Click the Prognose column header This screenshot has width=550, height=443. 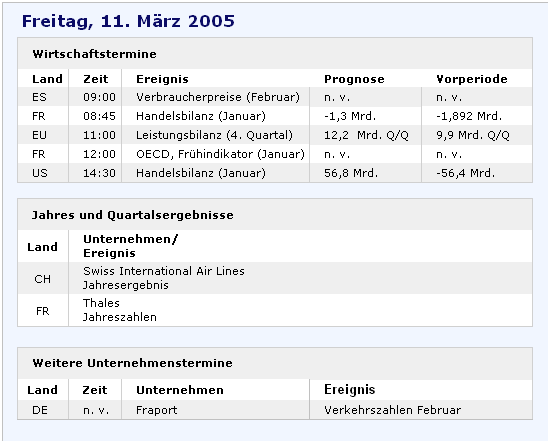(x=354, y=79)
